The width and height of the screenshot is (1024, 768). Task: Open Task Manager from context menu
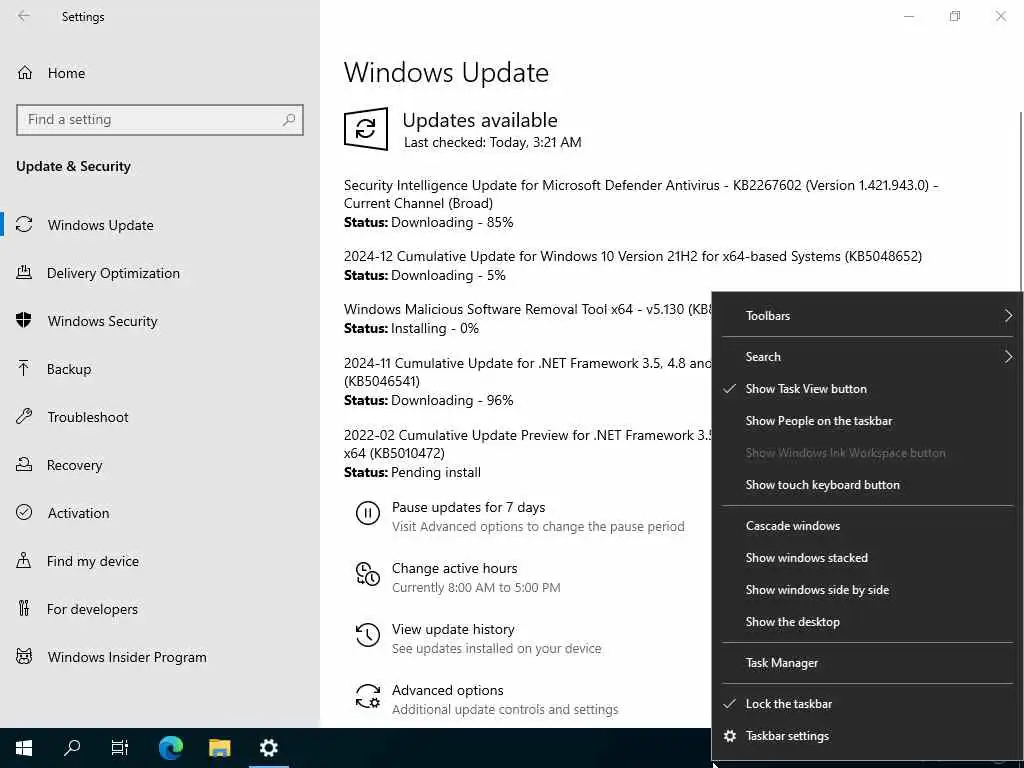[x=867, y=663]
